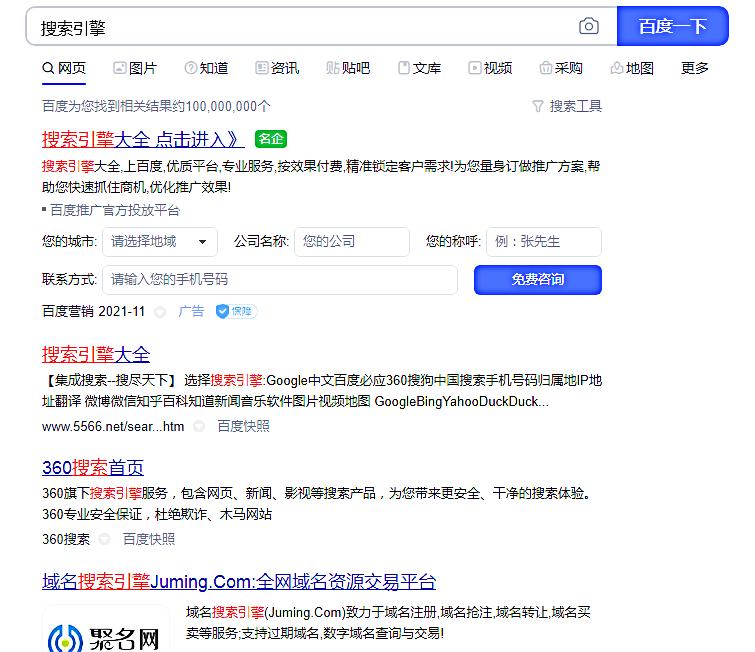Click the round icon beside 百度营销 2021-11

point(160,312)
